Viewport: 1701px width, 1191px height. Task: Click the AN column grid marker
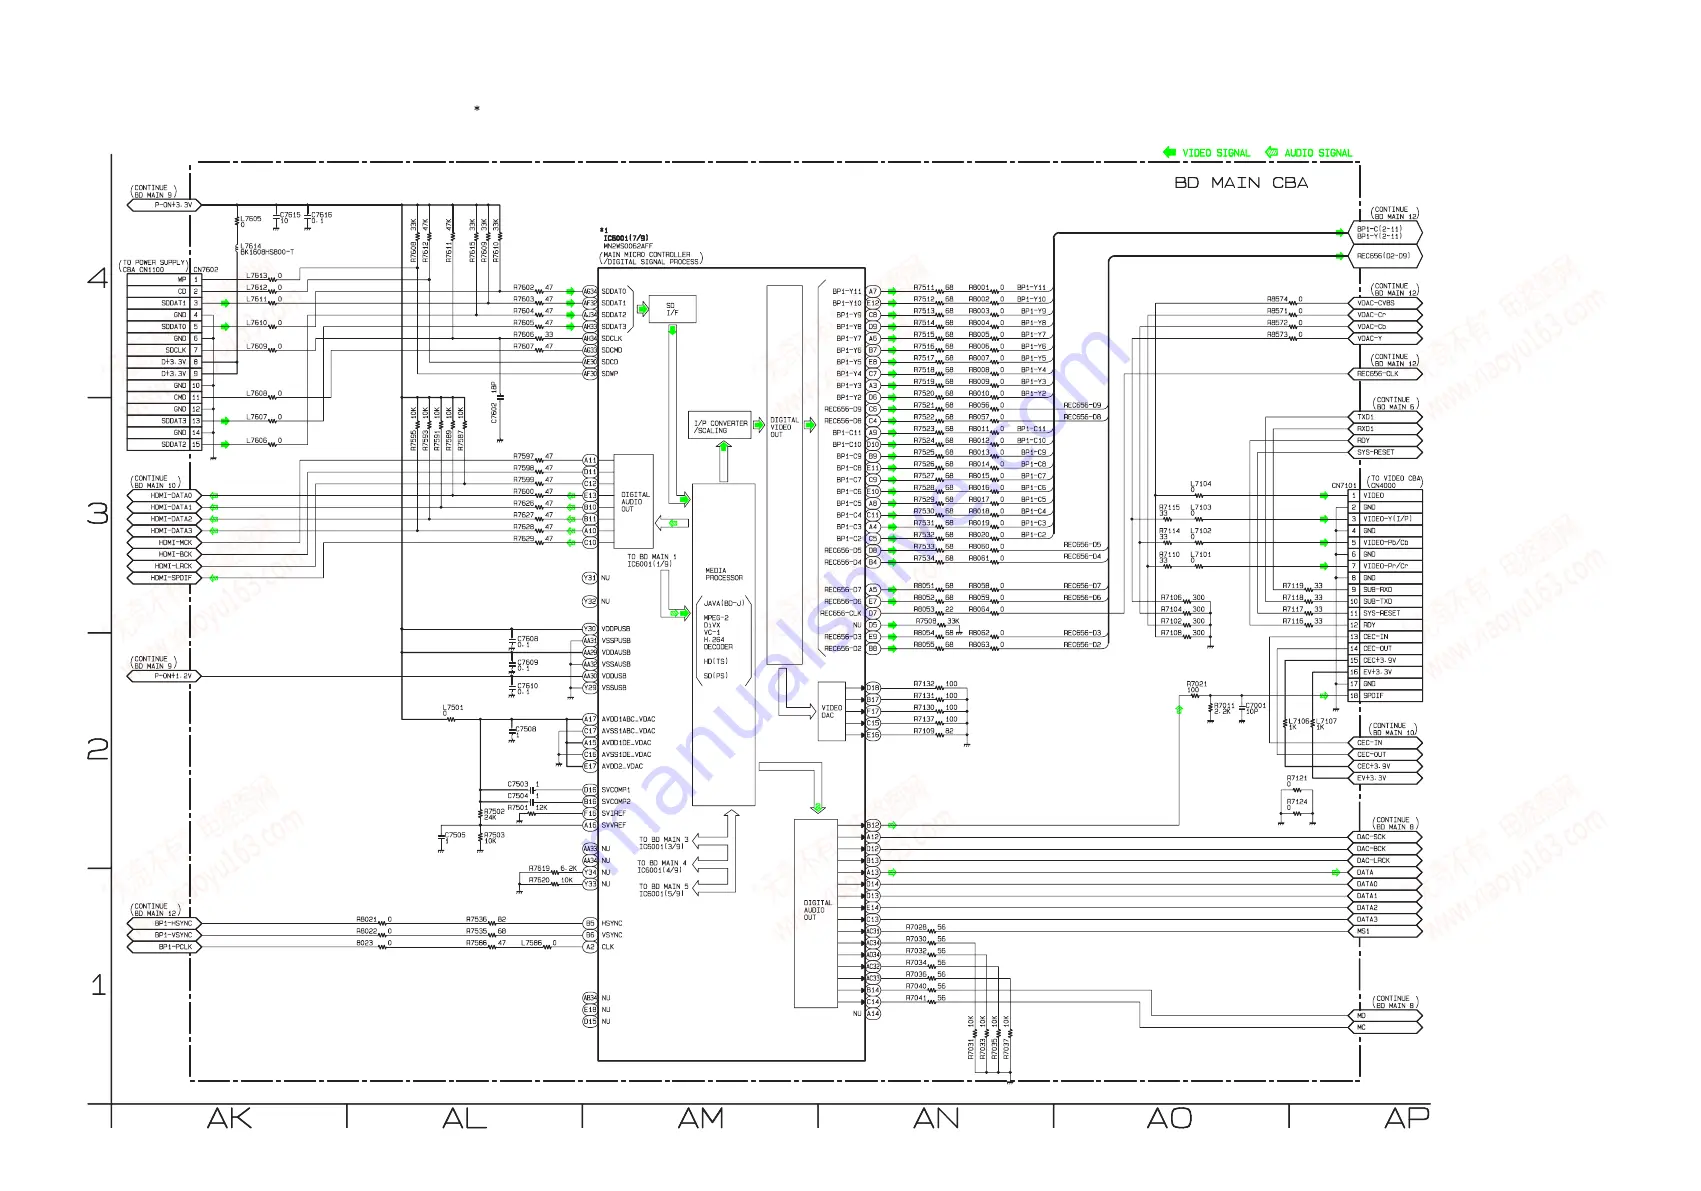coord(936,1119)
